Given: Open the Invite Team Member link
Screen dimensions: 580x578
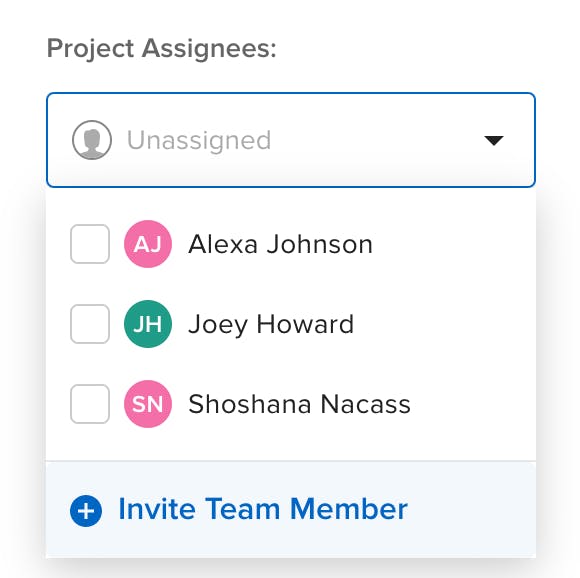Looking at the screenshot, I should pyautogui.click(x=263, y=509).
